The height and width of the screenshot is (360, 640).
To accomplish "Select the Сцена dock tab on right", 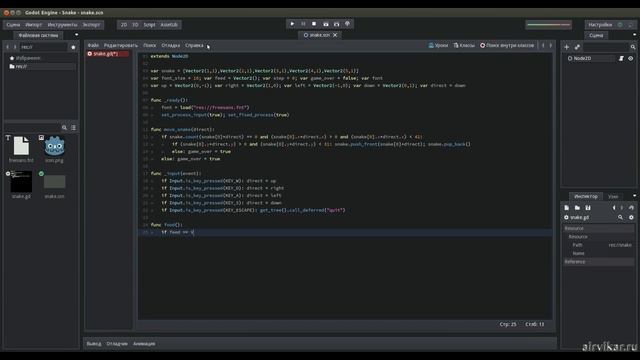I will (x=596, y=36).
